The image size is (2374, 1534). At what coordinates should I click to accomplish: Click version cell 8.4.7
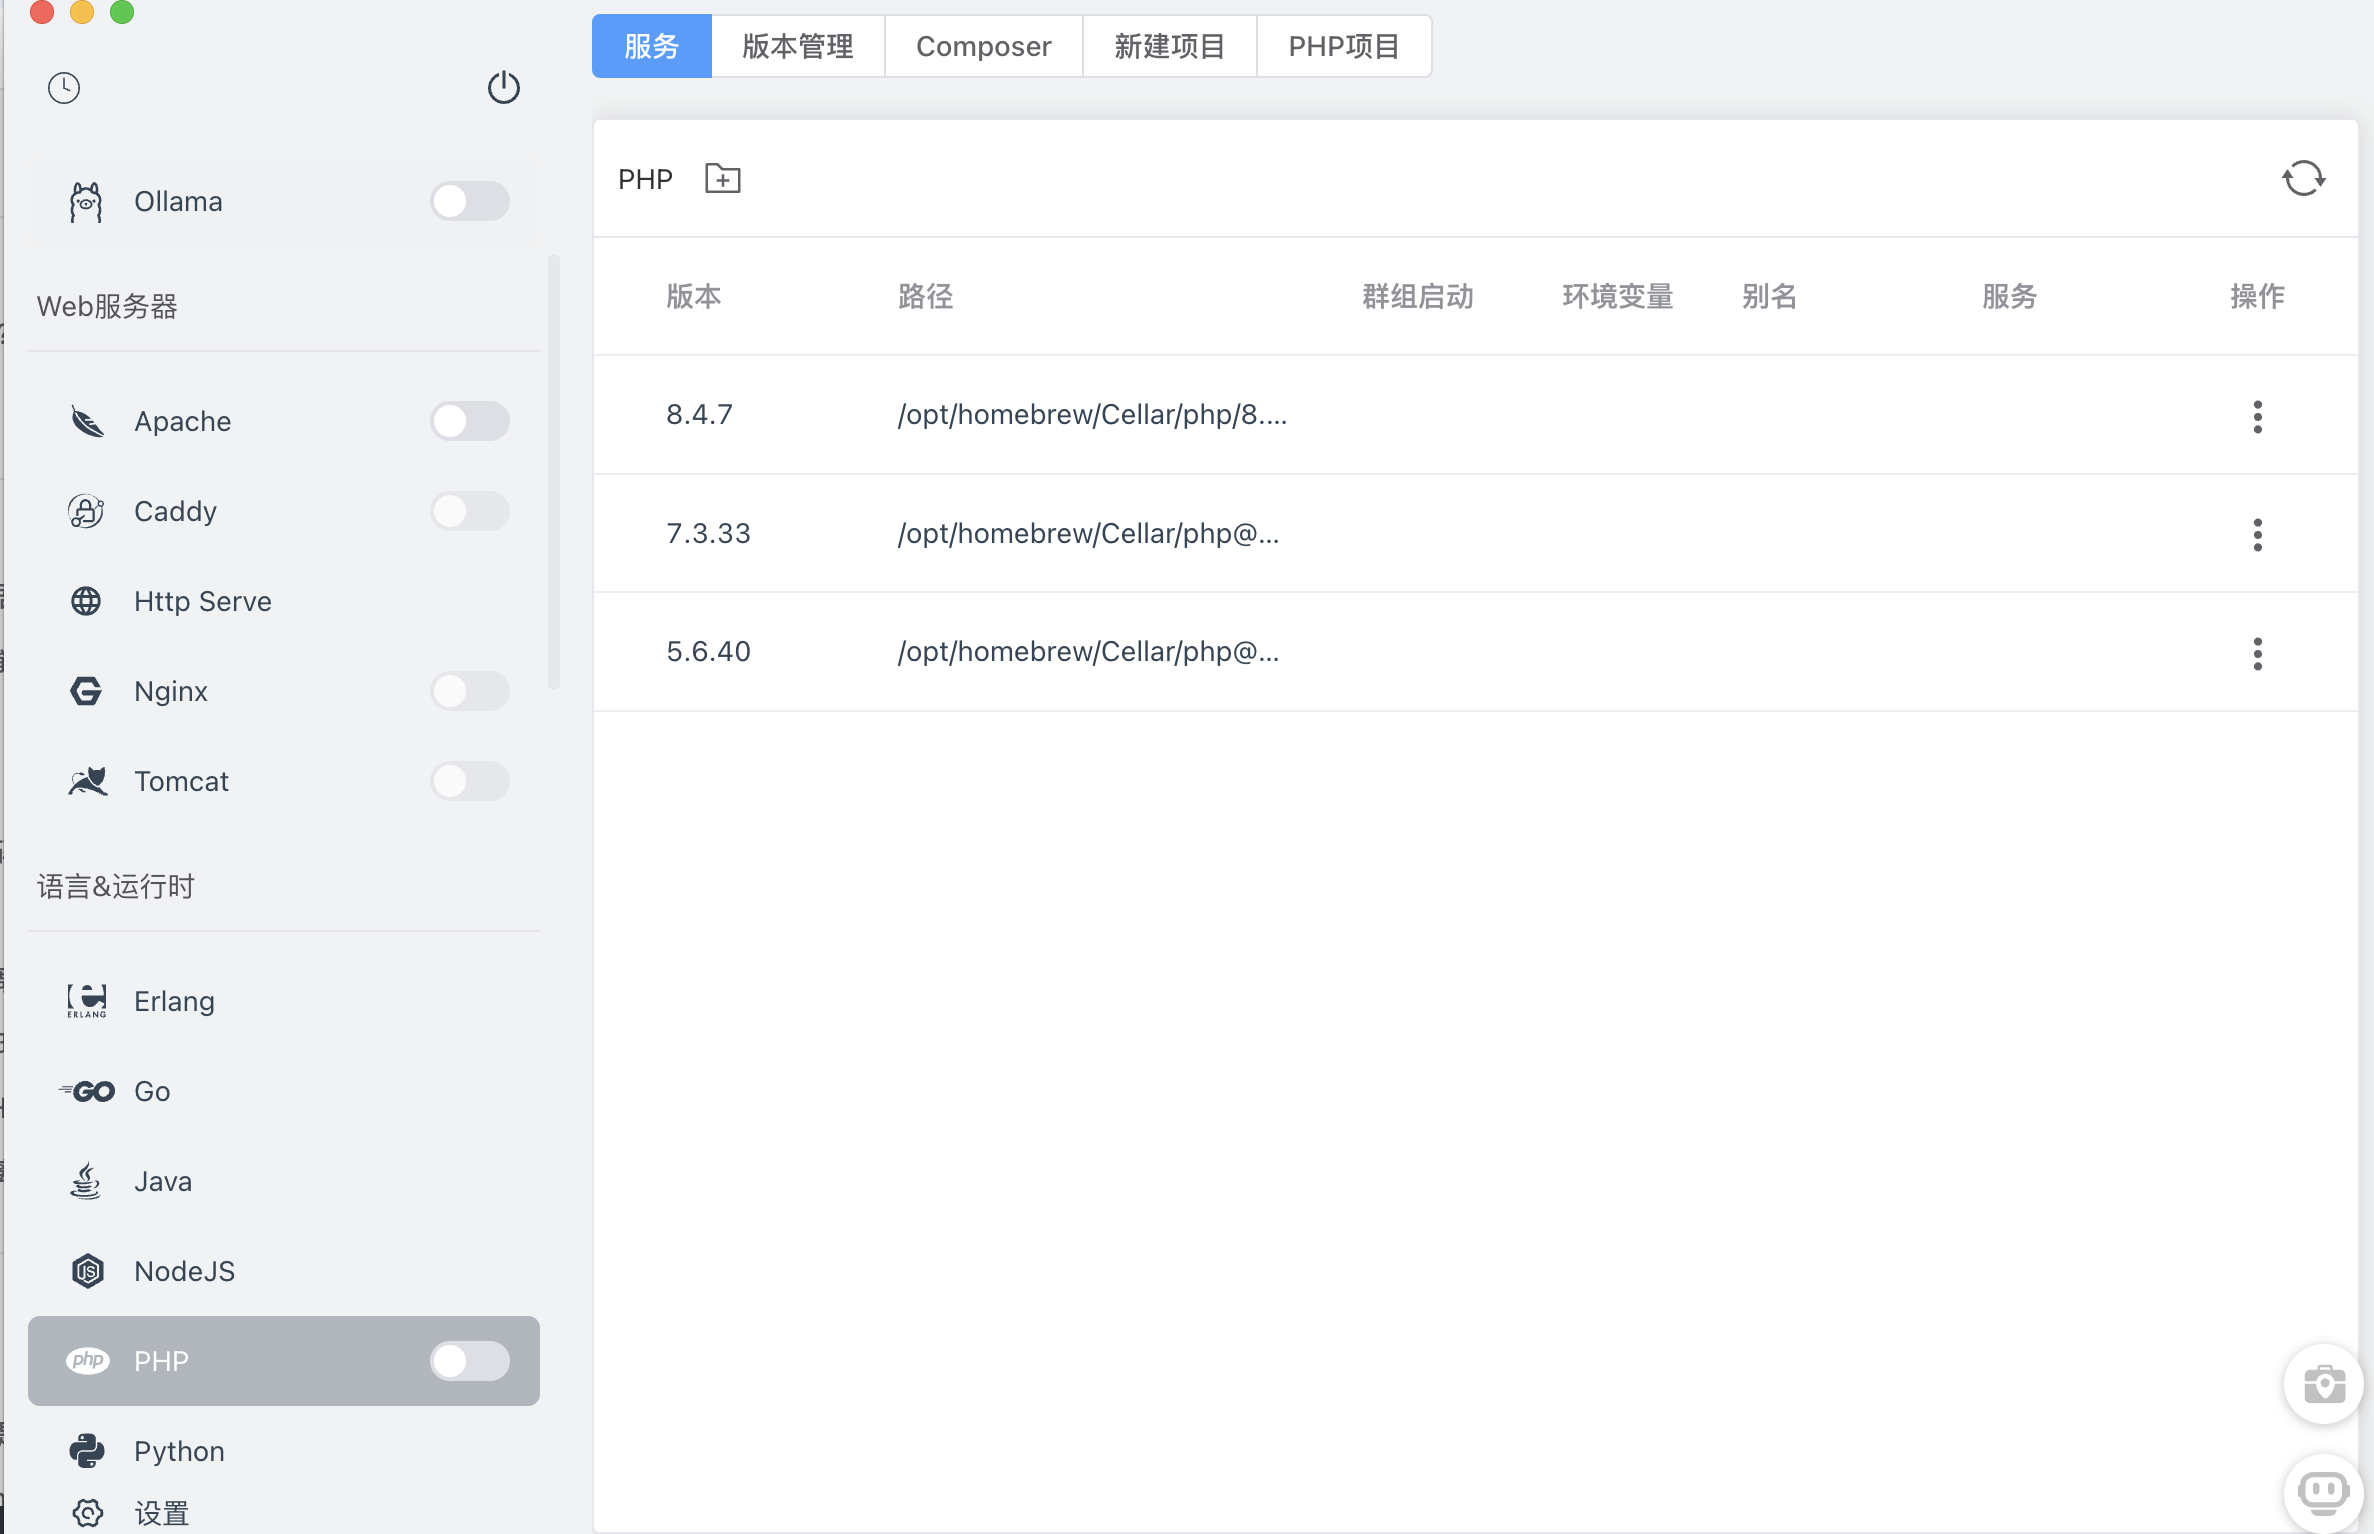pos(700,414)
